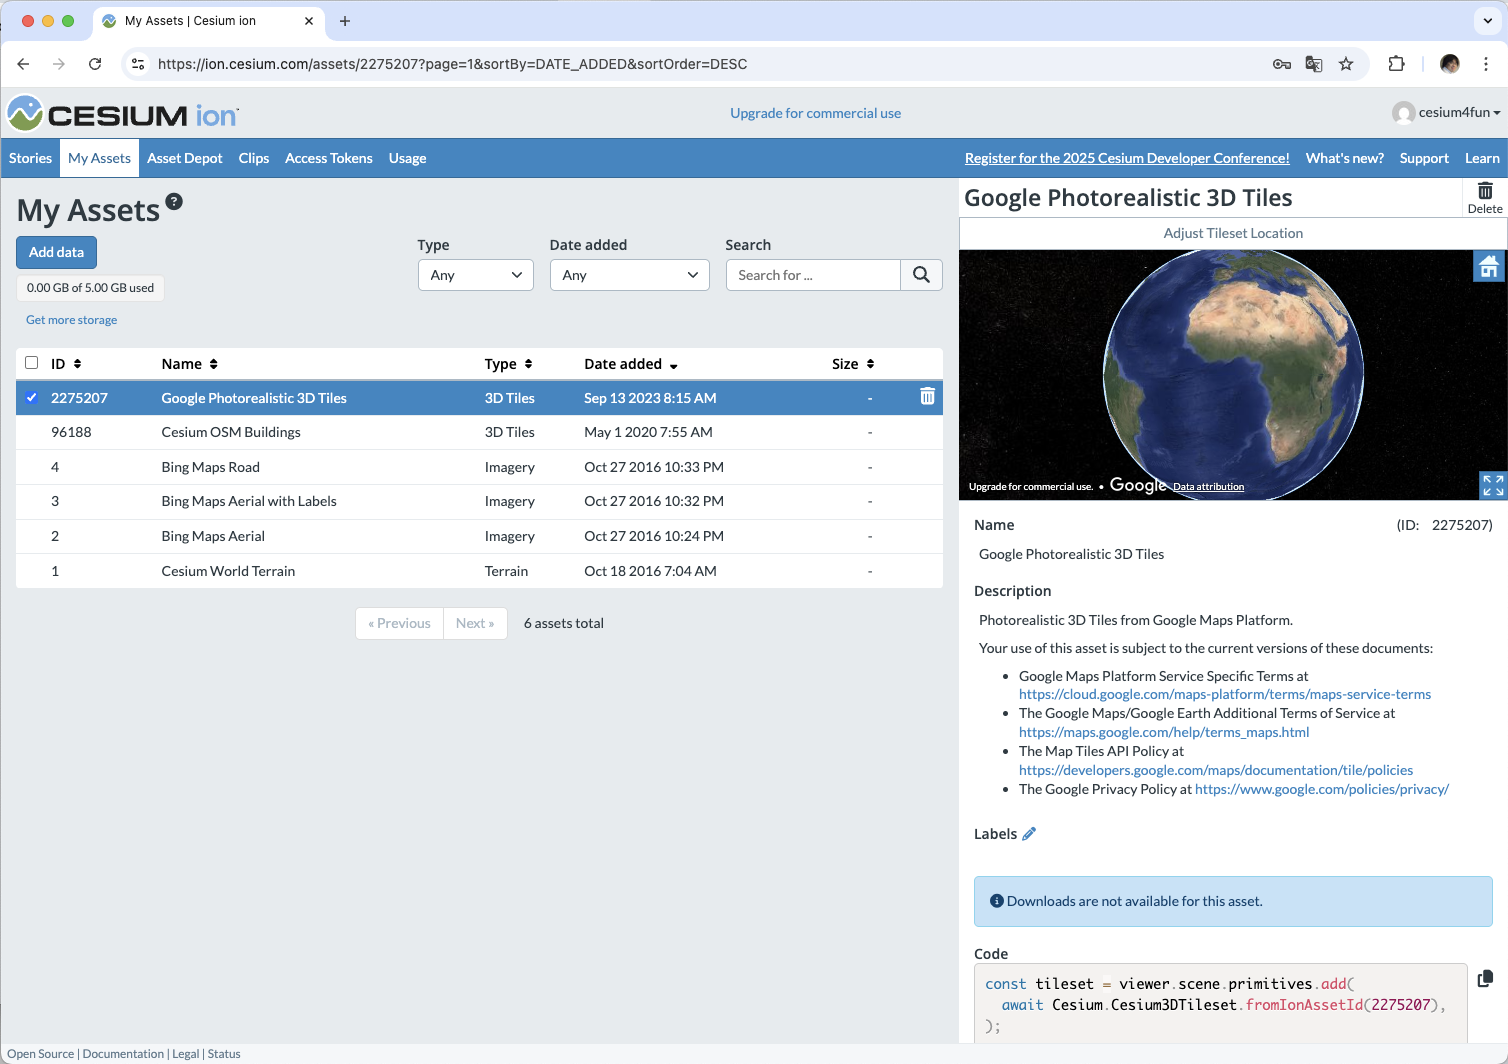Open Chrome three-dot menu
Image resolution: width=1508 pixels, height=1064 pixels.
[1486, 64]
